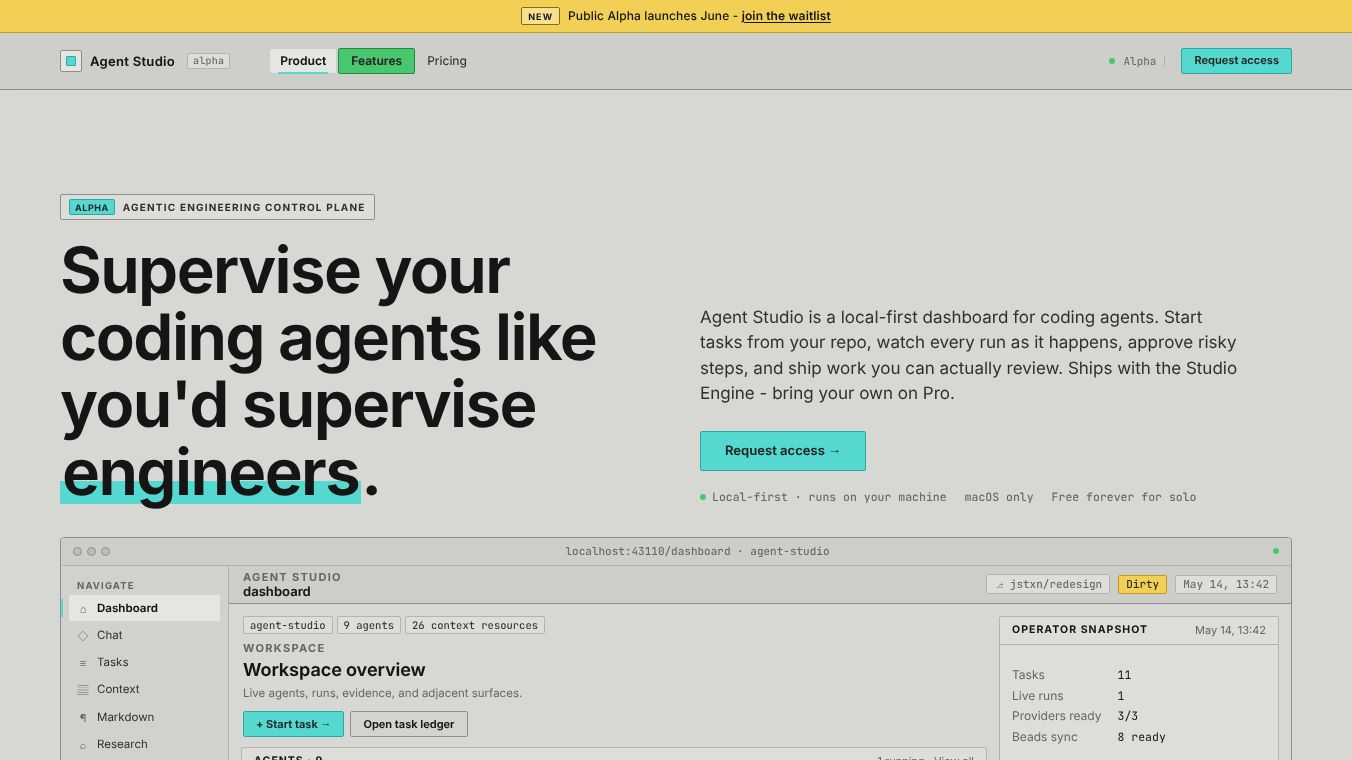Follow the join the waitlist link
Image resolution: width=1352 pixels, height=760 pixels.
coord(786,16)
